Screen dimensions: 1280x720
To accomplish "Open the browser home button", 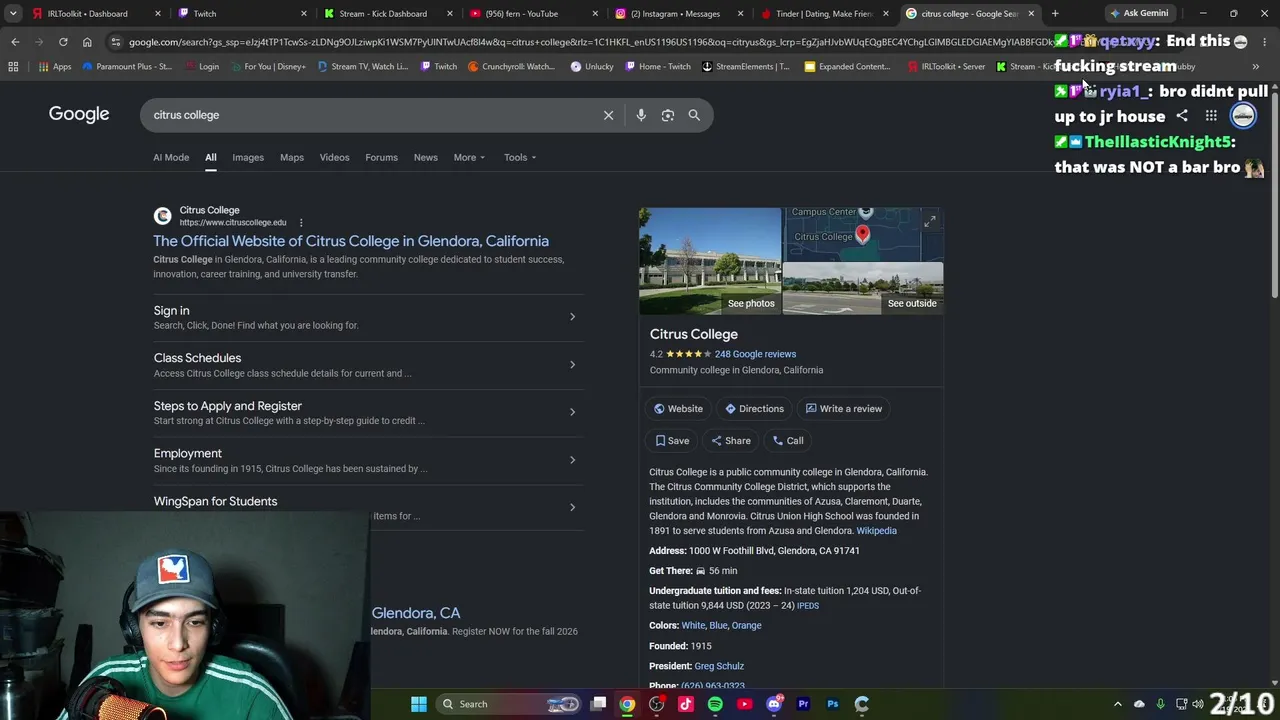I will pos(87,42).
